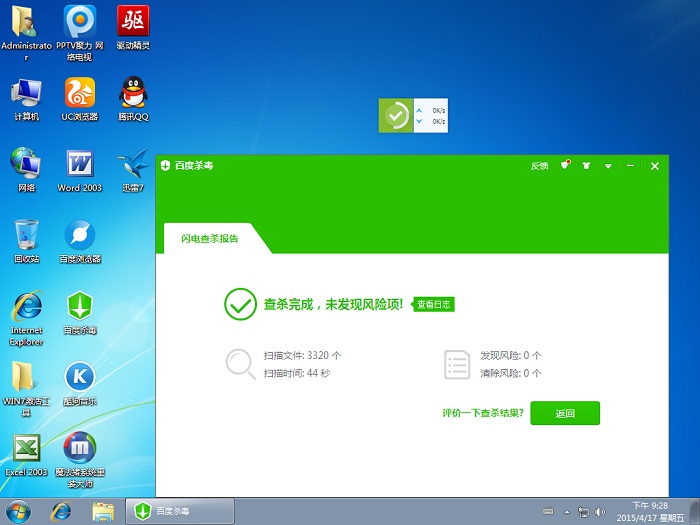Open the 网络 (Network) desktop icon
This screenshot has width=700, height=525.
point(26,170)
